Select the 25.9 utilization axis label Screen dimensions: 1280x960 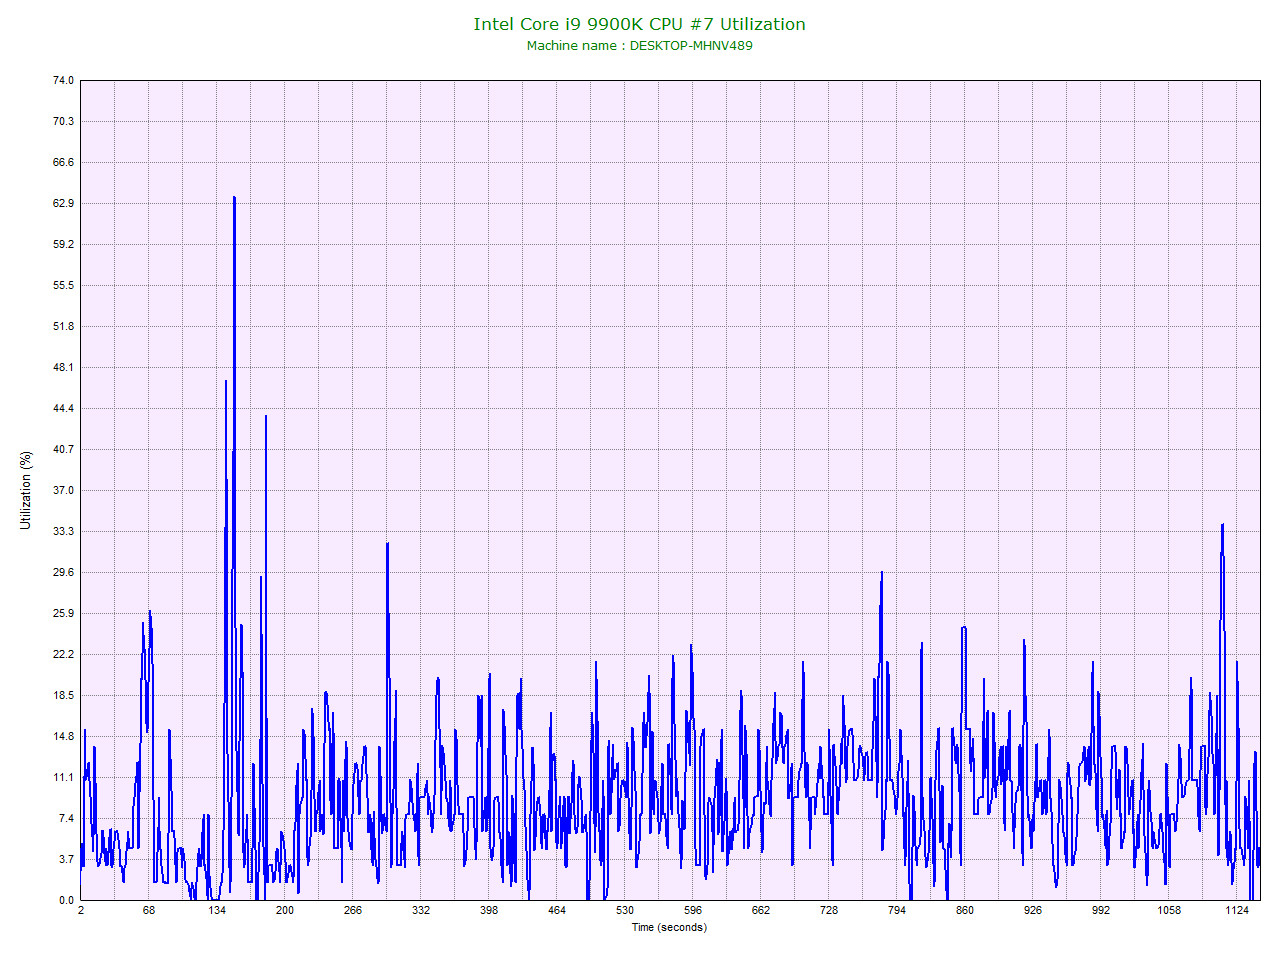click(x=63, y=613)
